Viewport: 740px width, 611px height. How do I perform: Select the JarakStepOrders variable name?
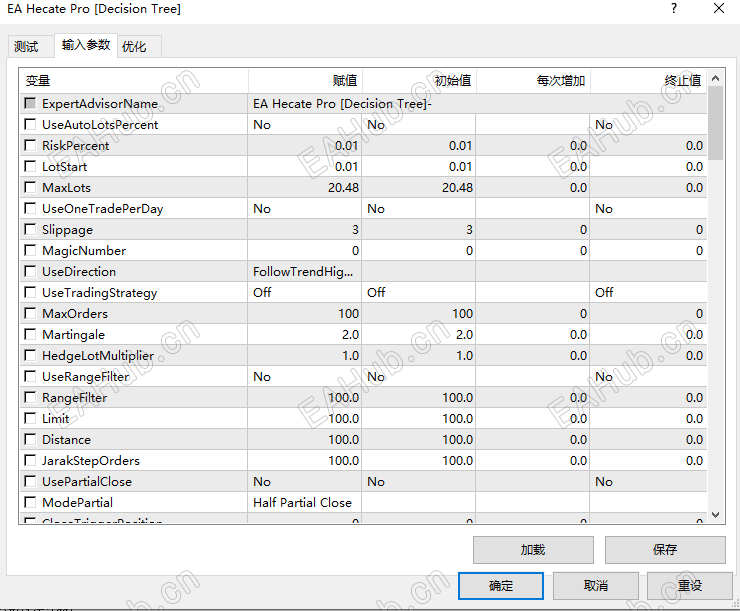point(91,460)
